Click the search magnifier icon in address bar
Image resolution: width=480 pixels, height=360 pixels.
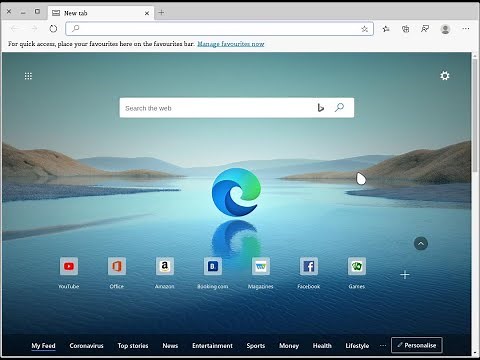click(x=76, y=29)
